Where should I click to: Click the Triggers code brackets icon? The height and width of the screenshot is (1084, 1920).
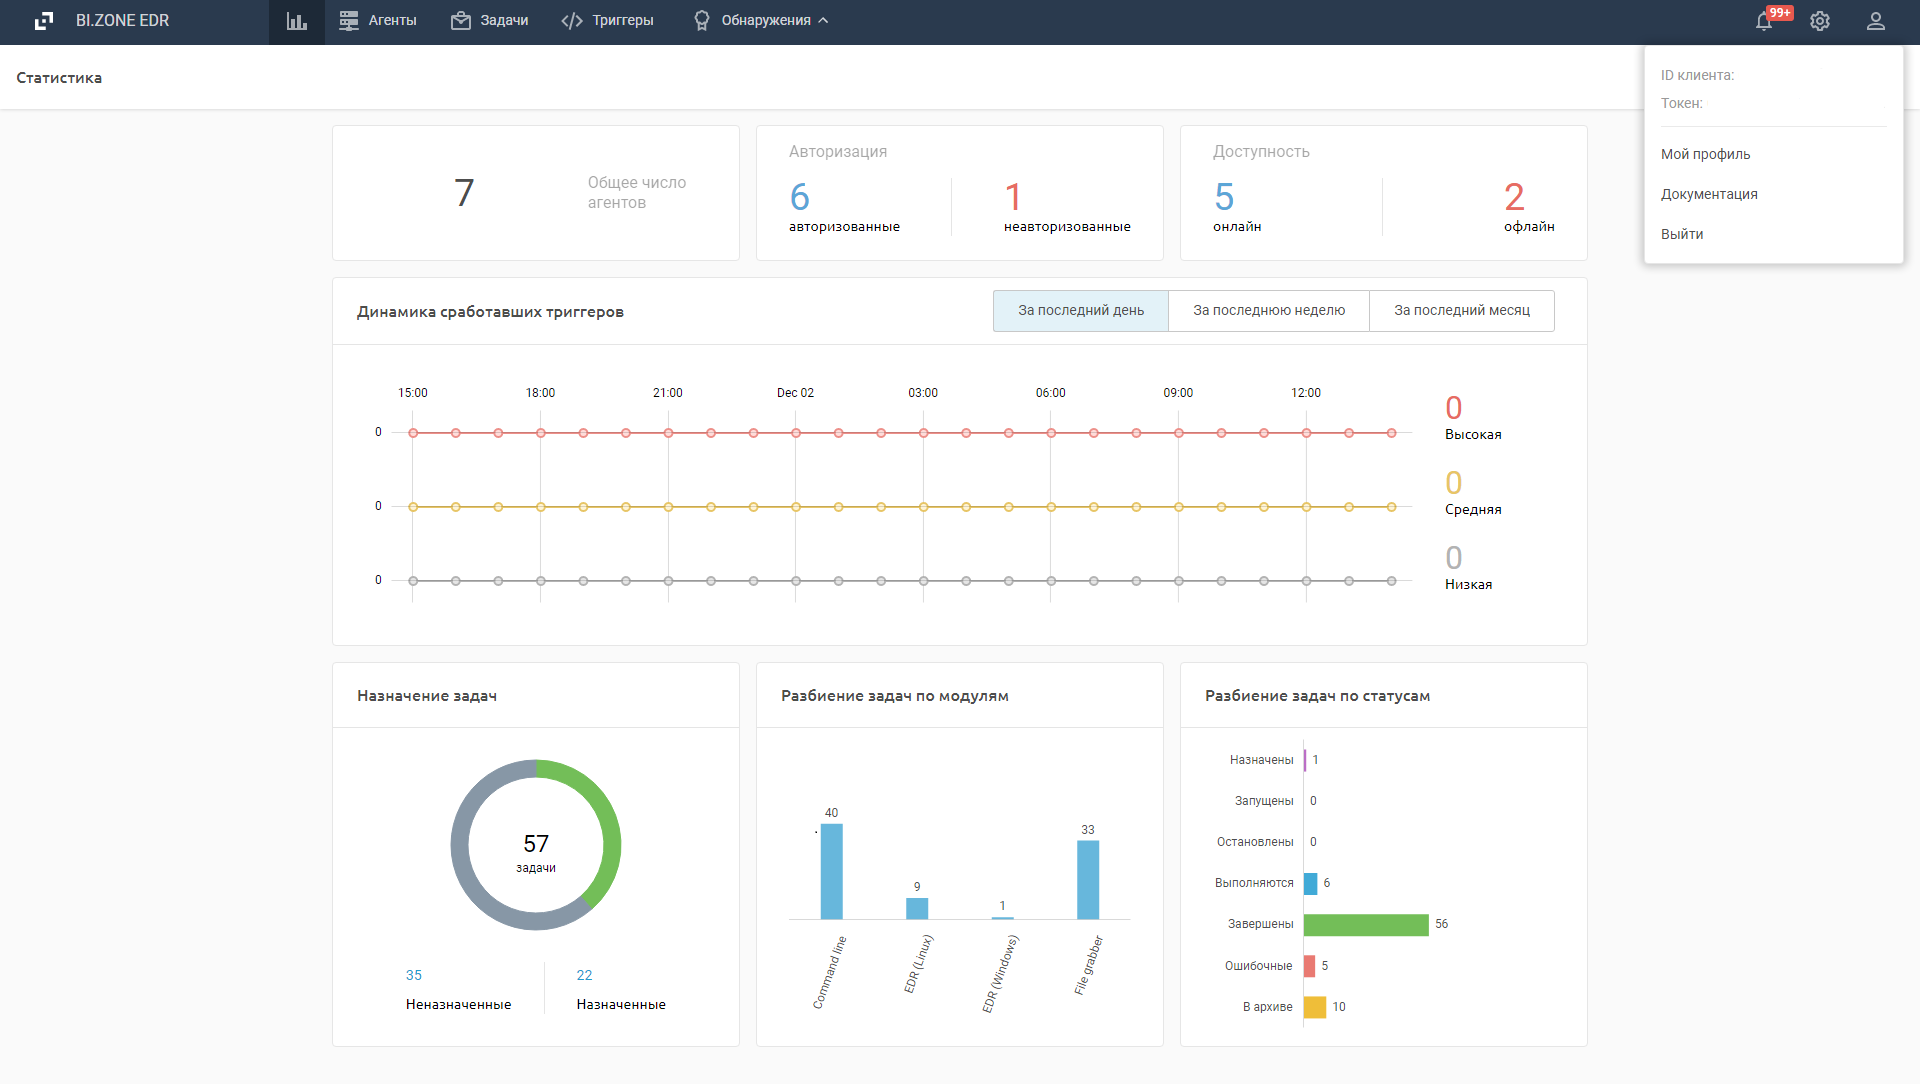tap(572, 21)
